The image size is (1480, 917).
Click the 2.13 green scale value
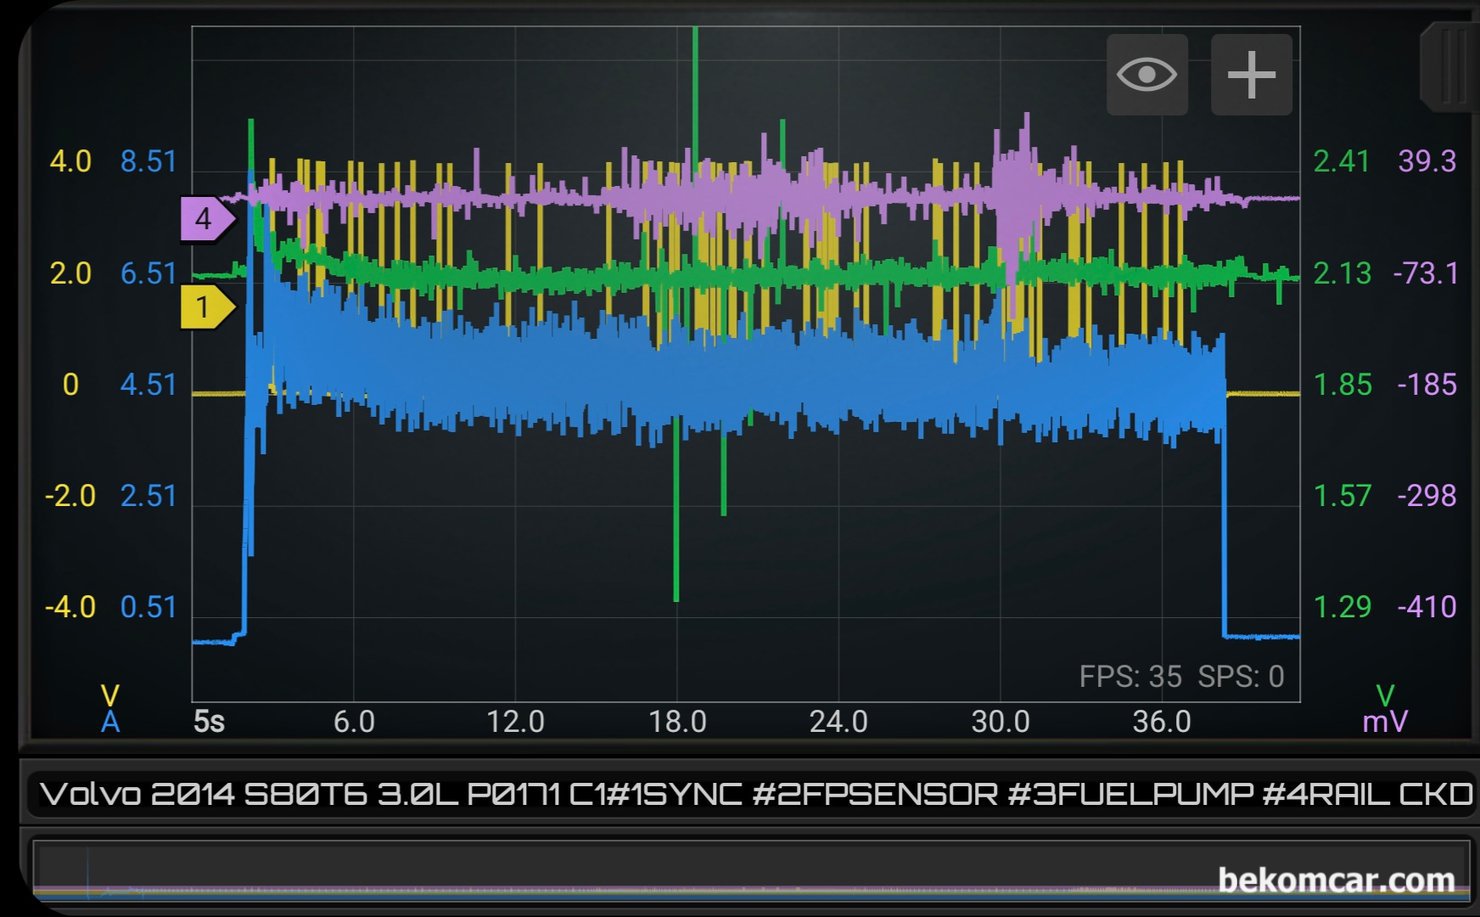(x=1341, y=273)
